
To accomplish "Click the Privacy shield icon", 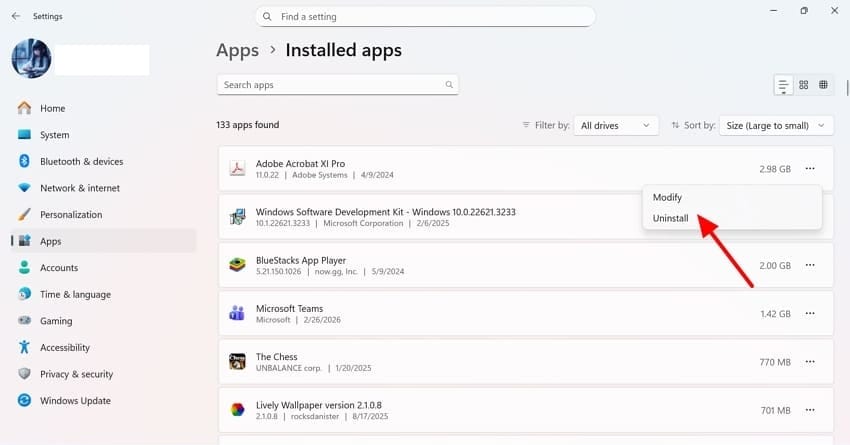I will coord(24,373).
